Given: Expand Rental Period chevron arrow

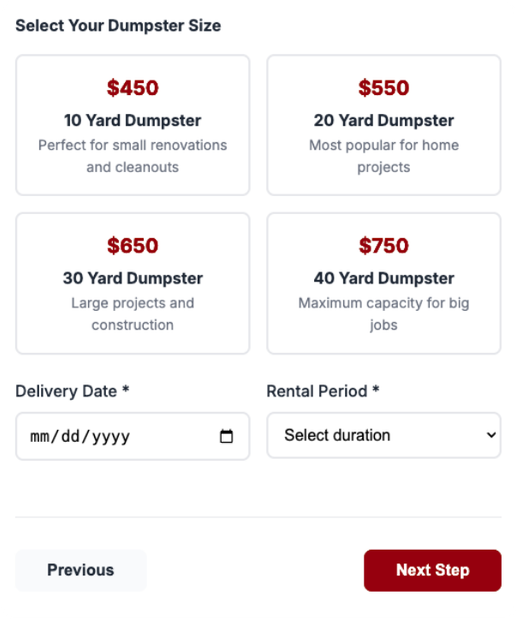Looking at the screenshot, I should pyautogui.click(x=491, y=435).
